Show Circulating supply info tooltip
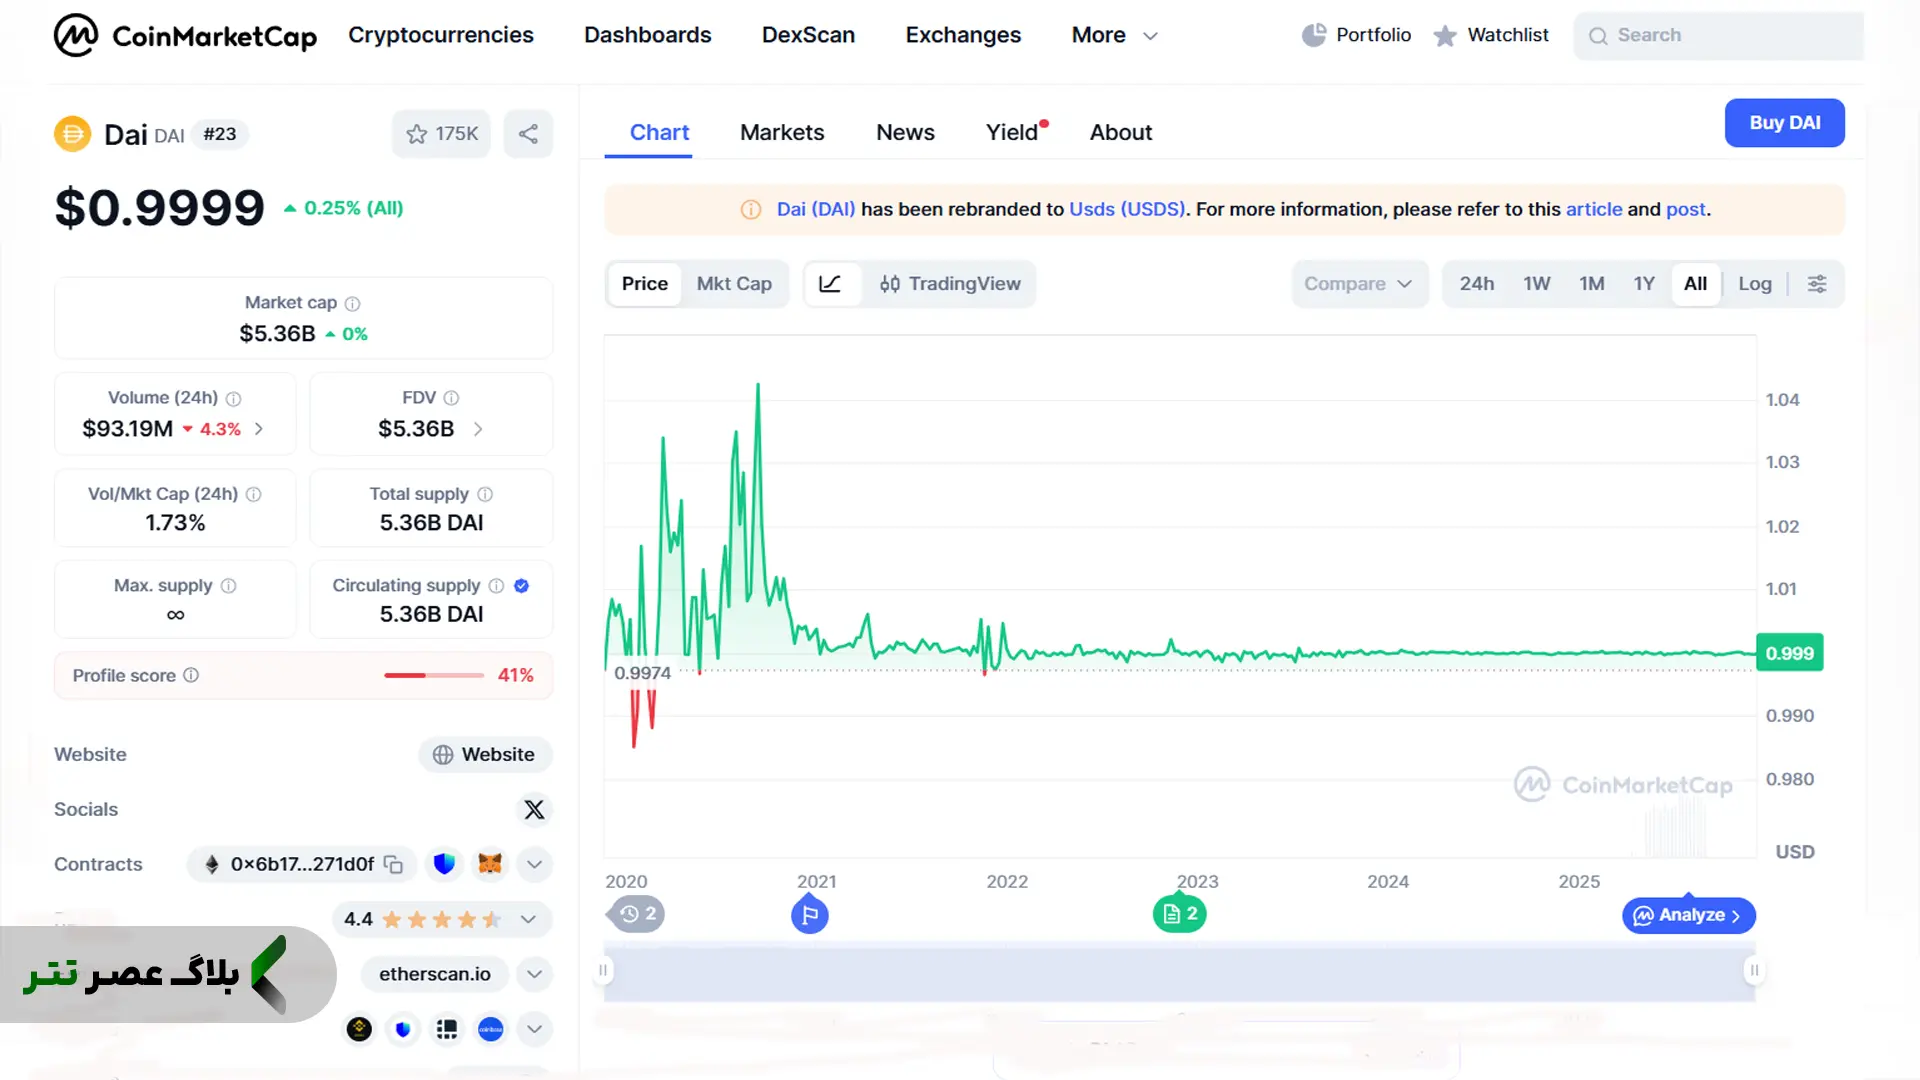This screenshot has height=1080, width=1920. coord(496,586)
